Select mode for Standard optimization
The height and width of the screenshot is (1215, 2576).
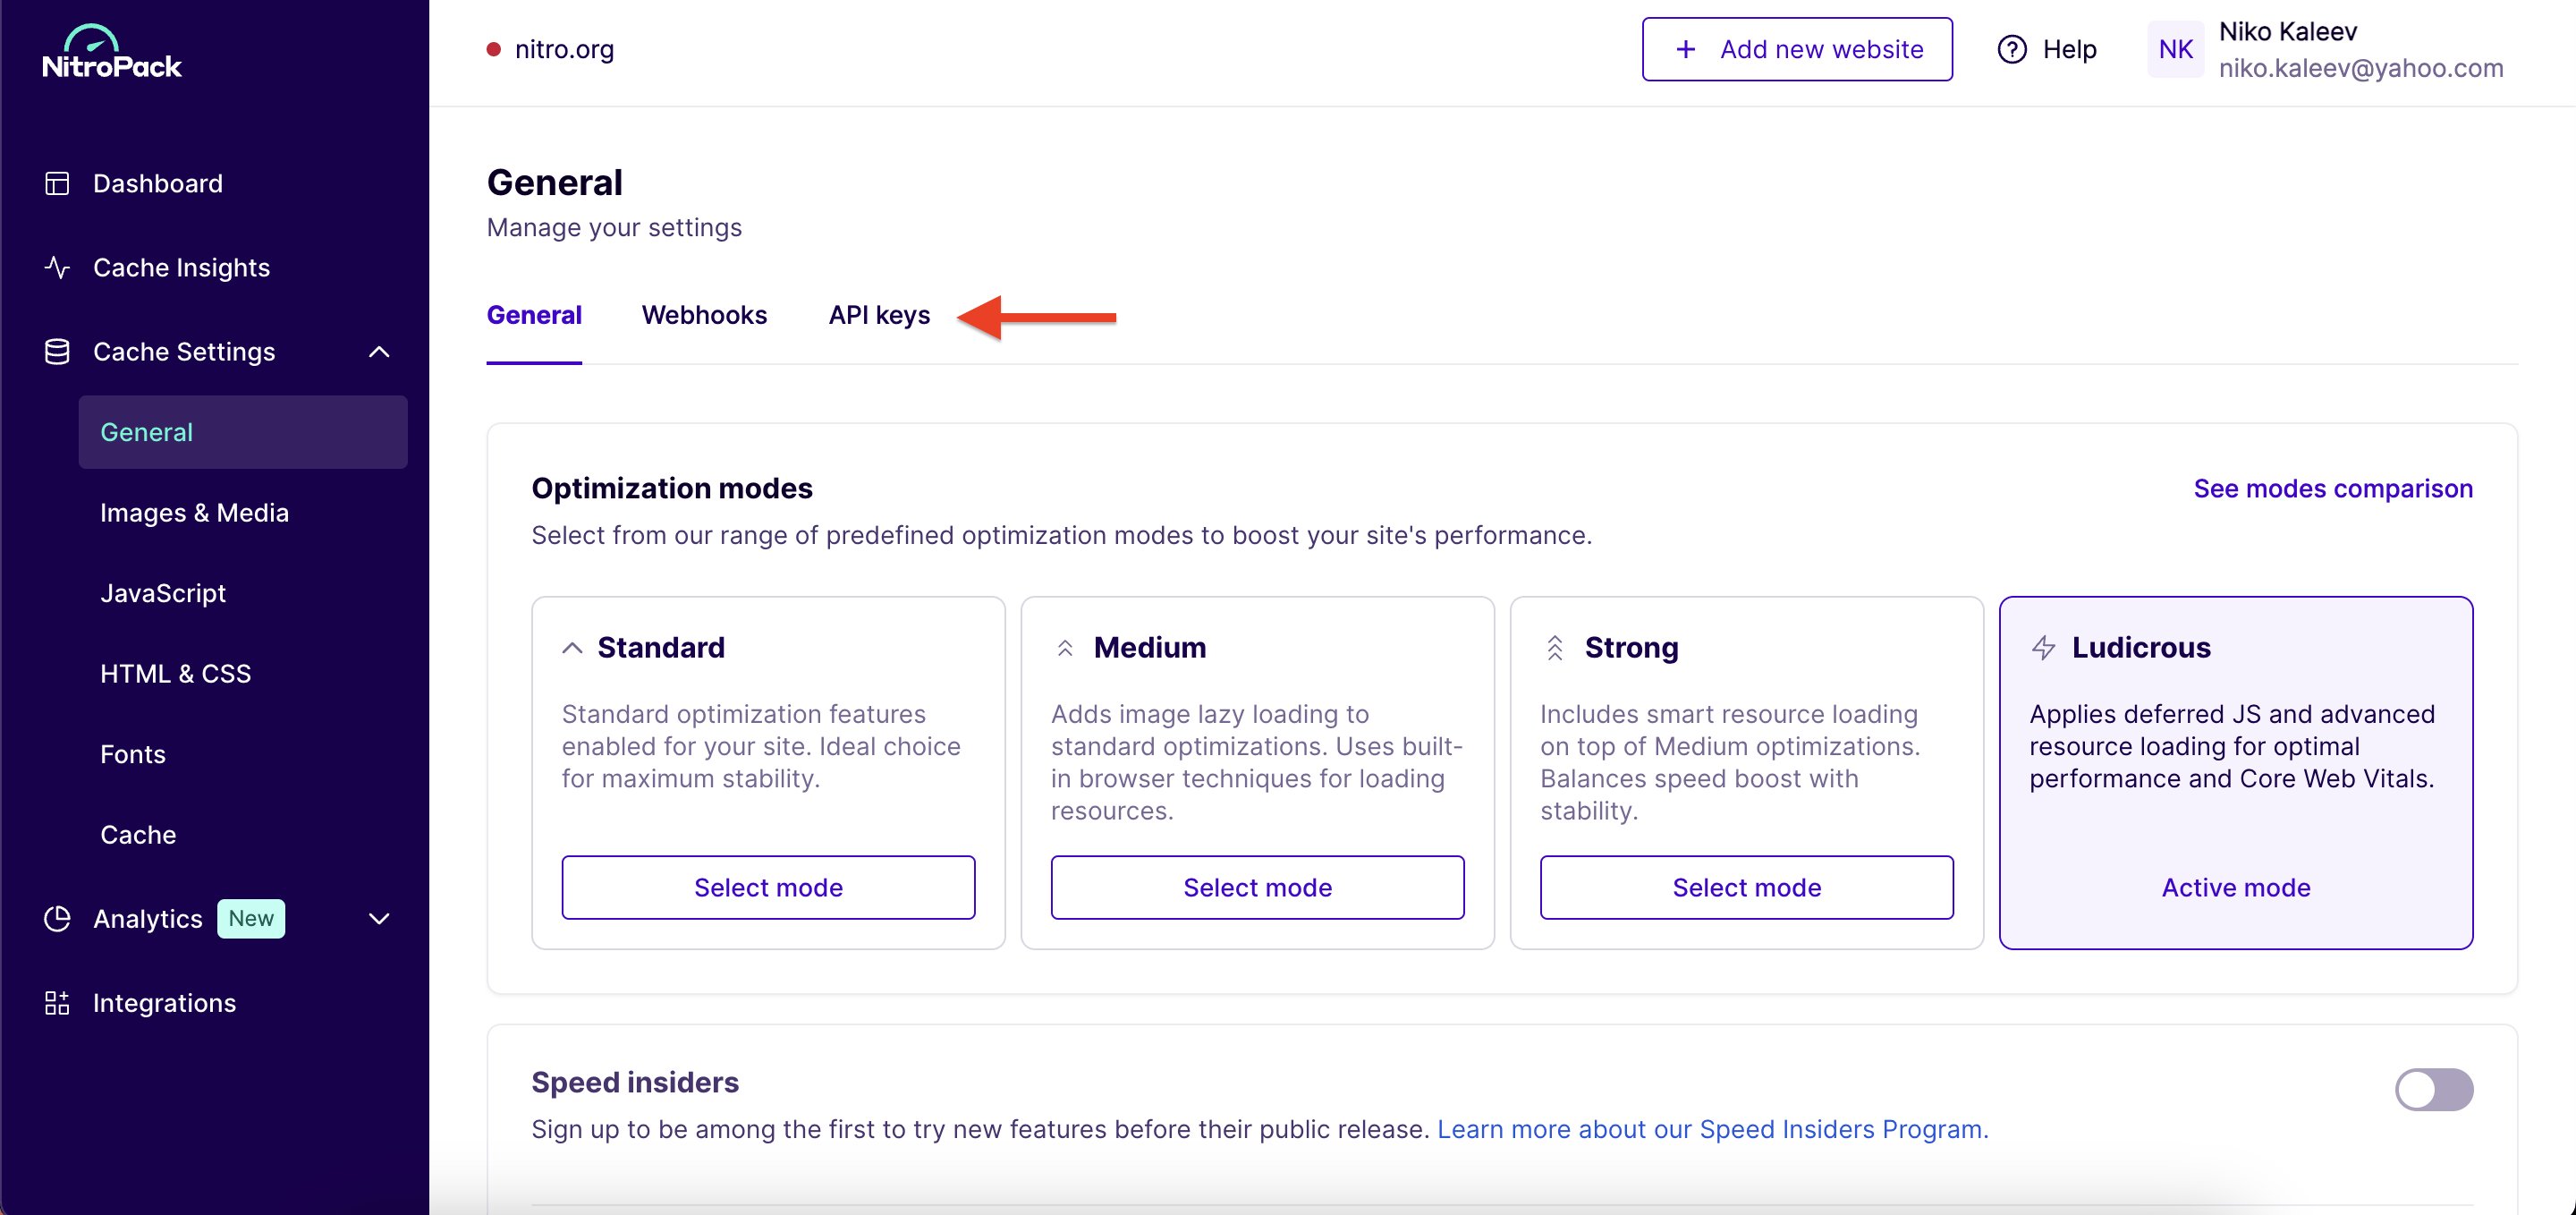pyautogui.click(x=768, y=887)
